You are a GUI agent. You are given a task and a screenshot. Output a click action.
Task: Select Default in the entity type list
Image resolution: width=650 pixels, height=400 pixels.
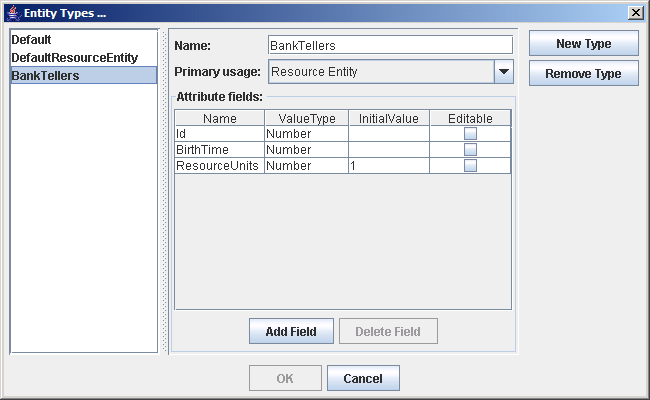31,40
